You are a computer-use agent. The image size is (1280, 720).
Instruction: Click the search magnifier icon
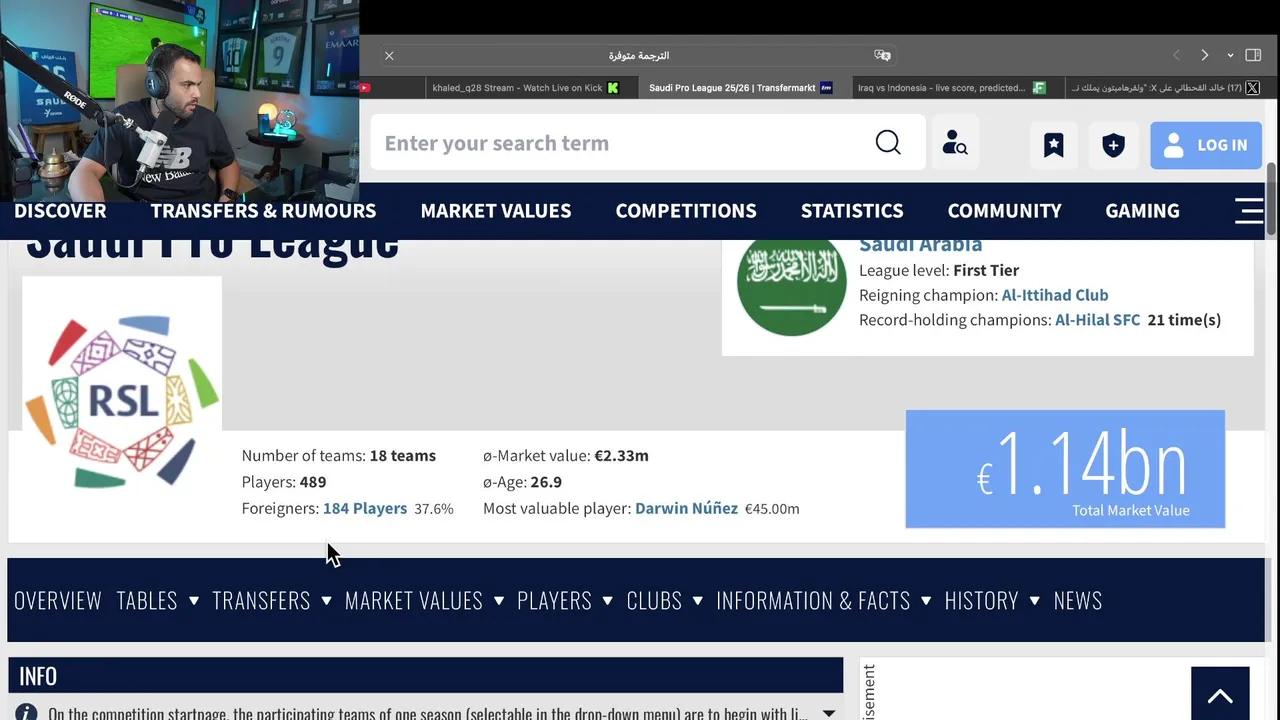click(x=888, y=143)
